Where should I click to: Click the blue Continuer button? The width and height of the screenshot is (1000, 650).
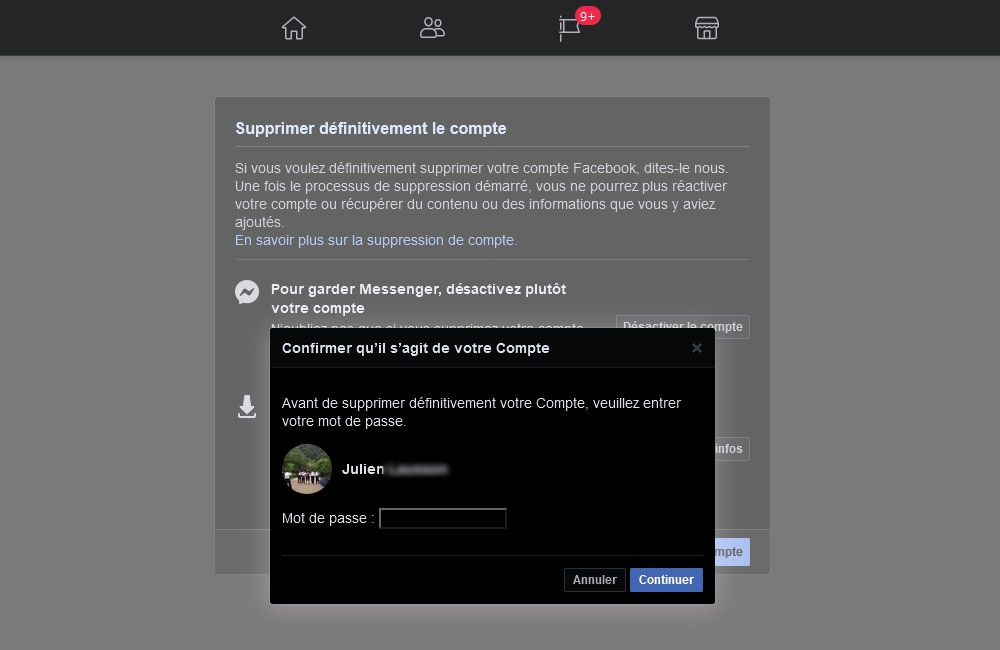(666, 580)
